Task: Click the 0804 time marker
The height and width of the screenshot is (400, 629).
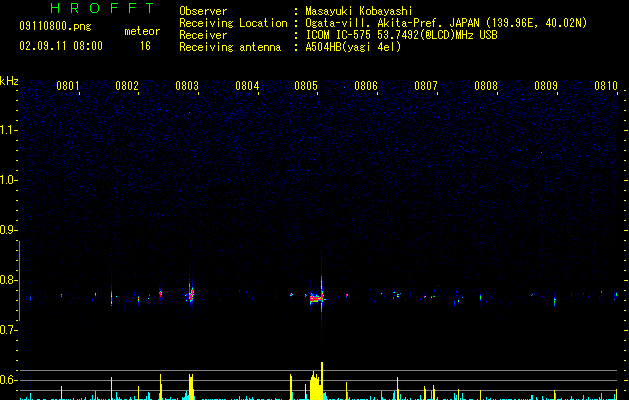Action: point(247,86)
